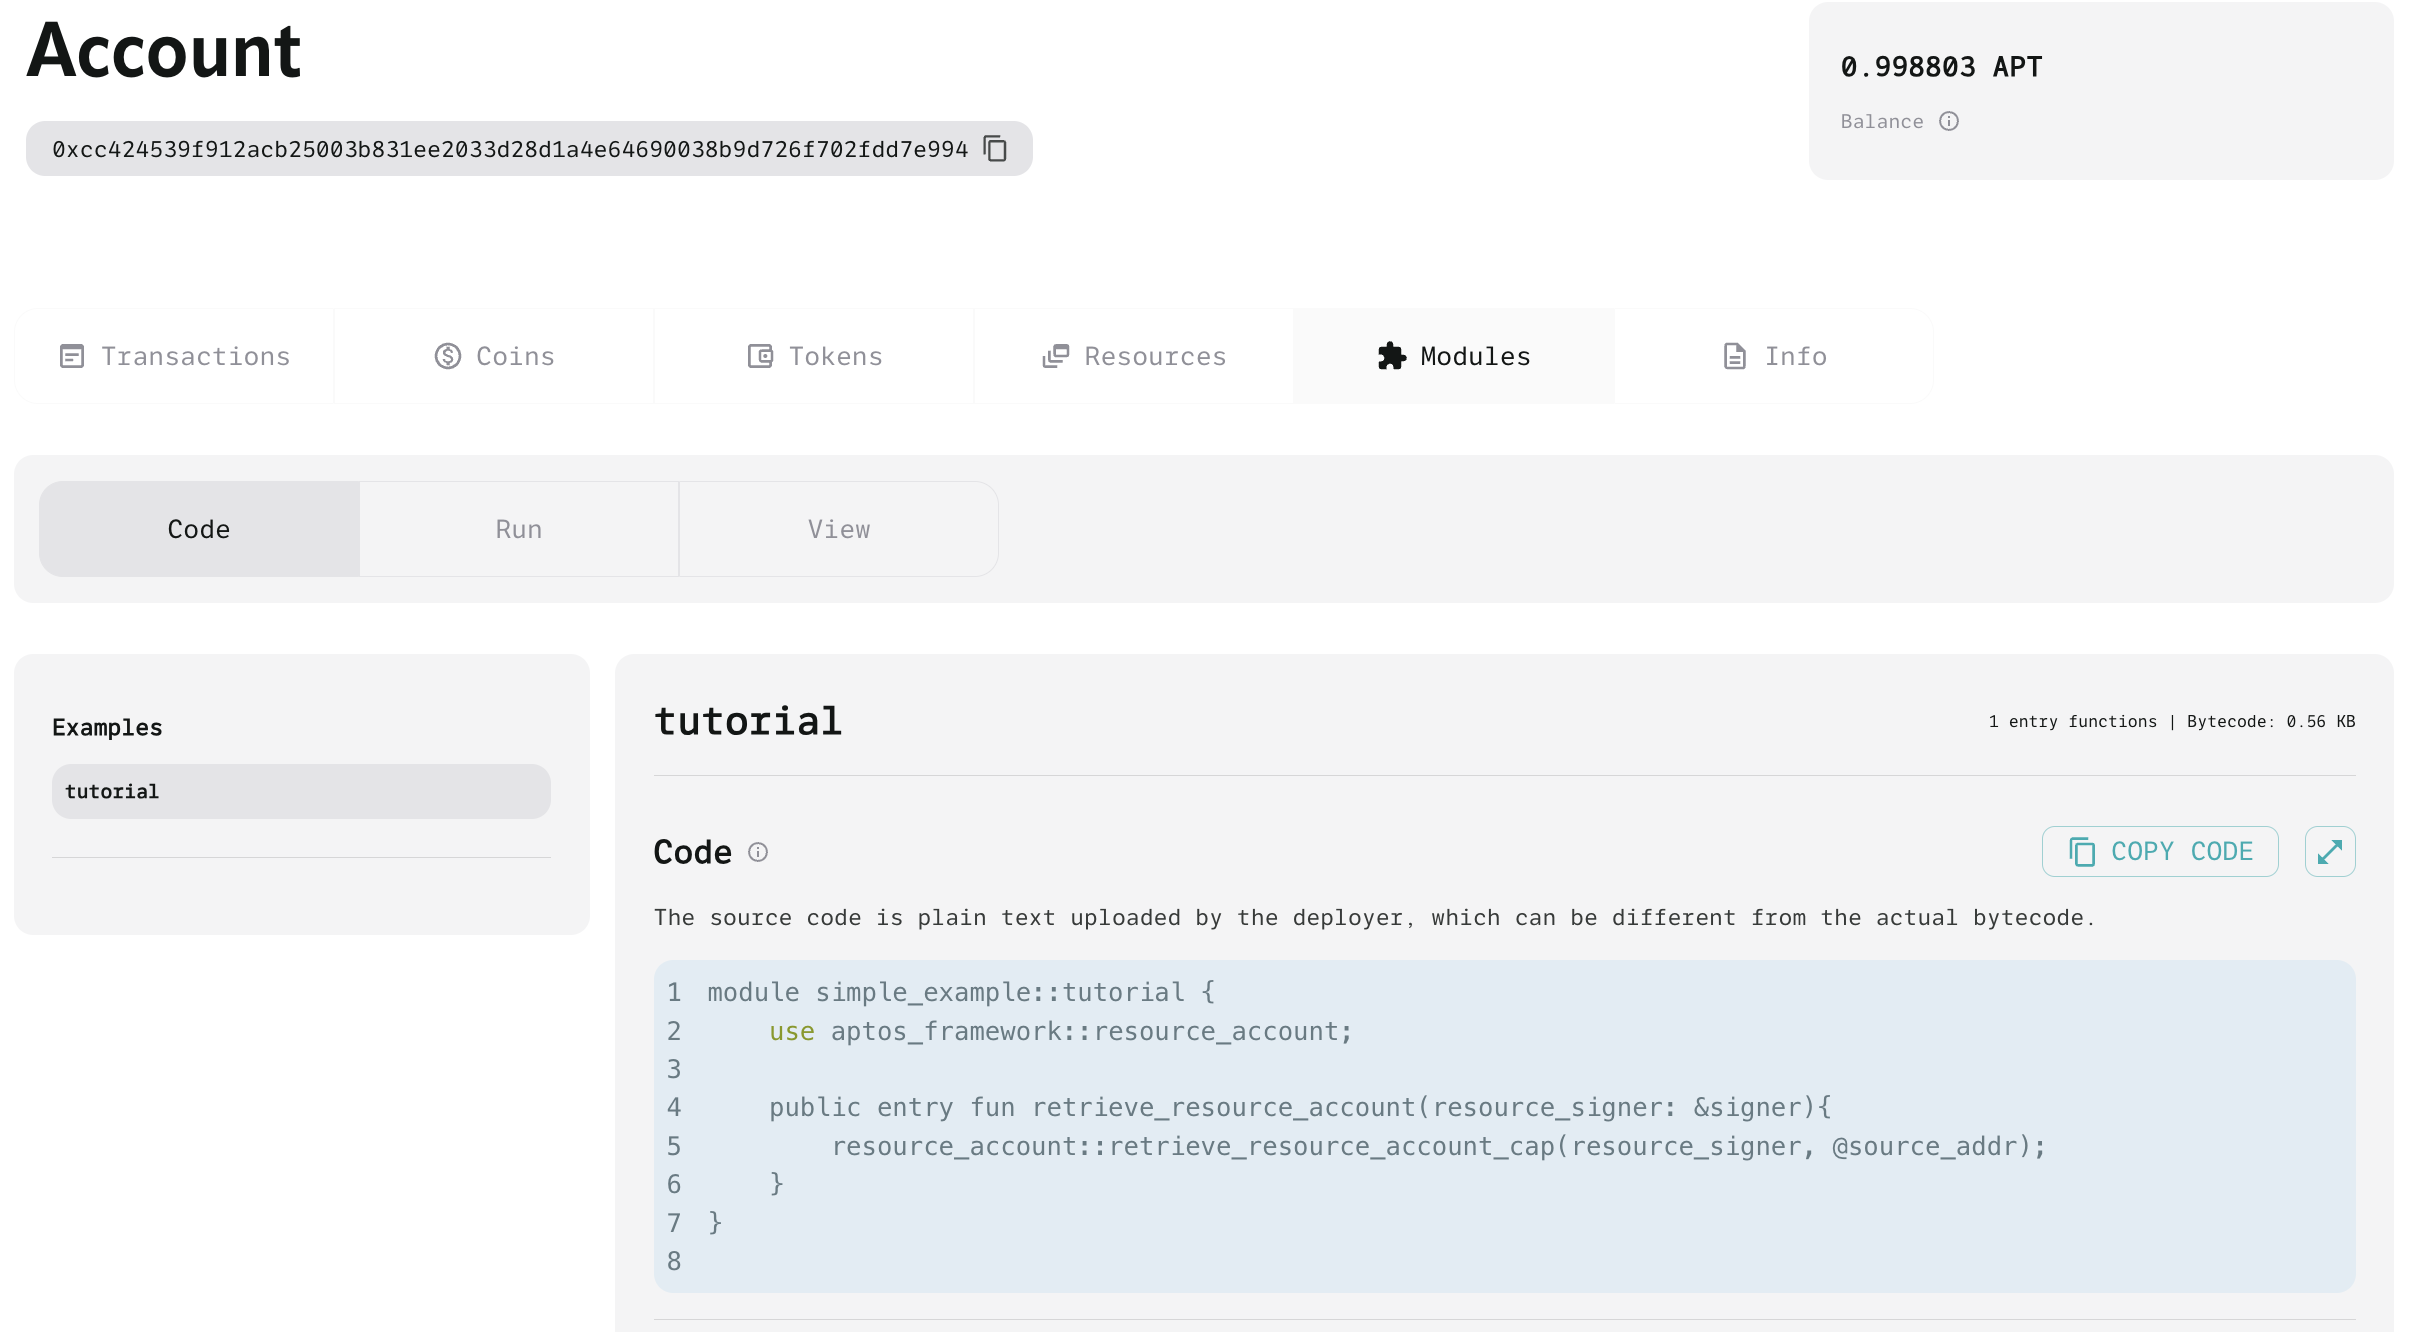Click the Coins dollar icon
This screenshot has height=1332, width=2416.
(x=448, y=356)
